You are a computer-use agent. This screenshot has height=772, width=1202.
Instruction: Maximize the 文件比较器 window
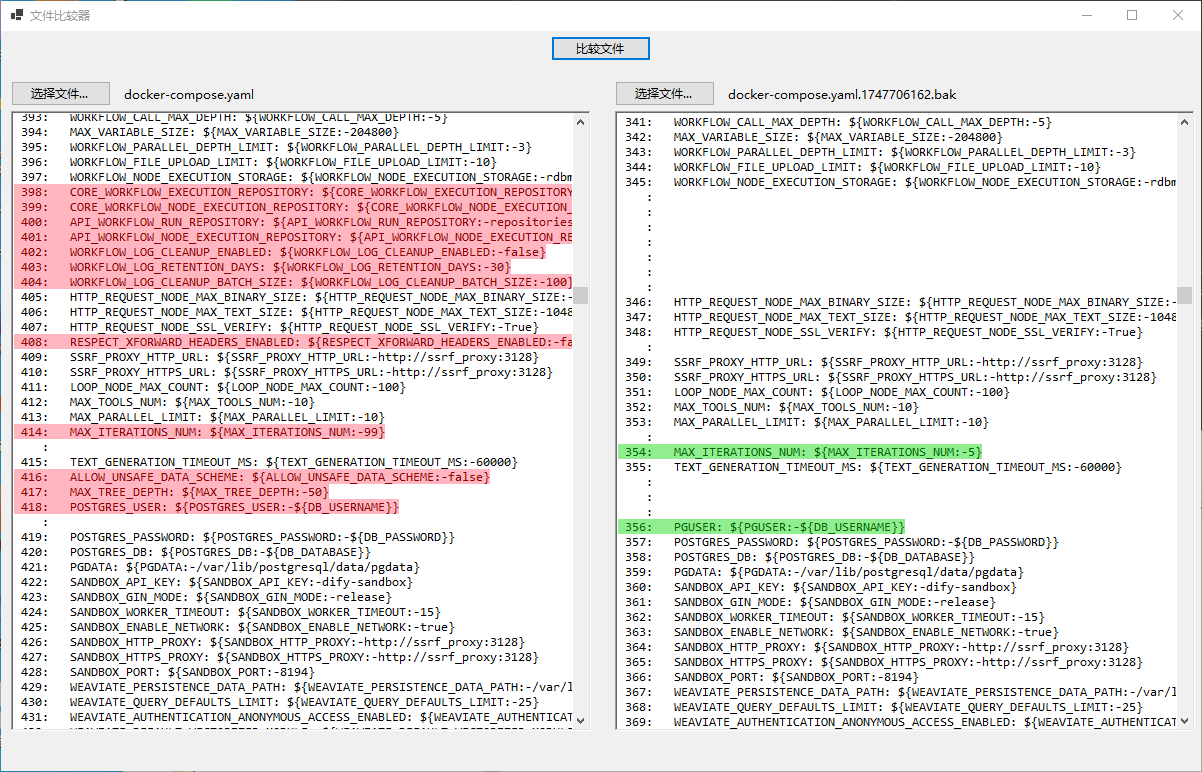click(1132, 15)
